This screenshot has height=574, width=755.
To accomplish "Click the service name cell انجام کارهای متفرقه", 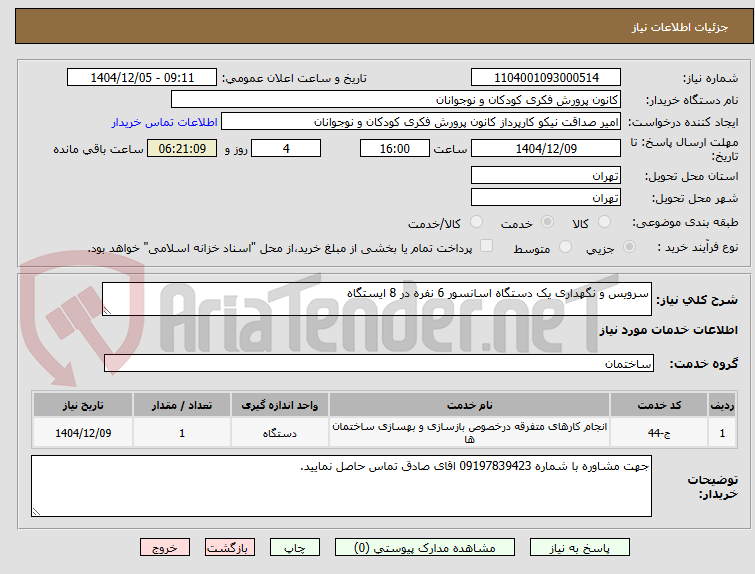I will point(469,433).
